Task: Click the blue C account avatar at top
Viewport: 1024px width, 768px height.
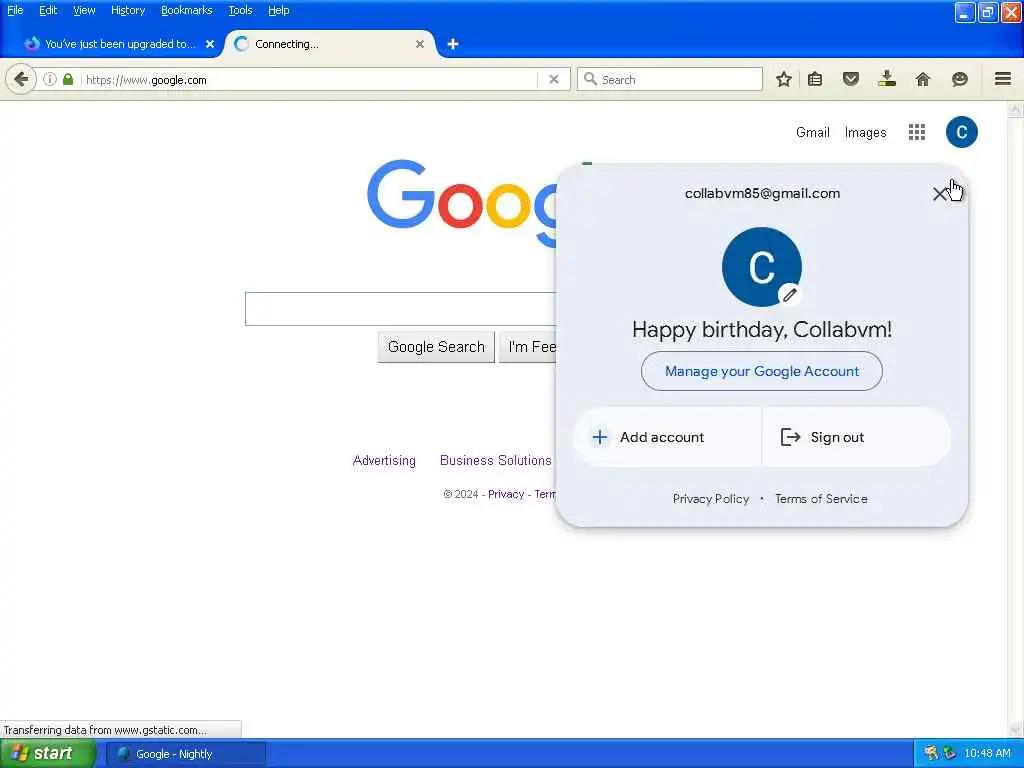Action: coord(961,132)
